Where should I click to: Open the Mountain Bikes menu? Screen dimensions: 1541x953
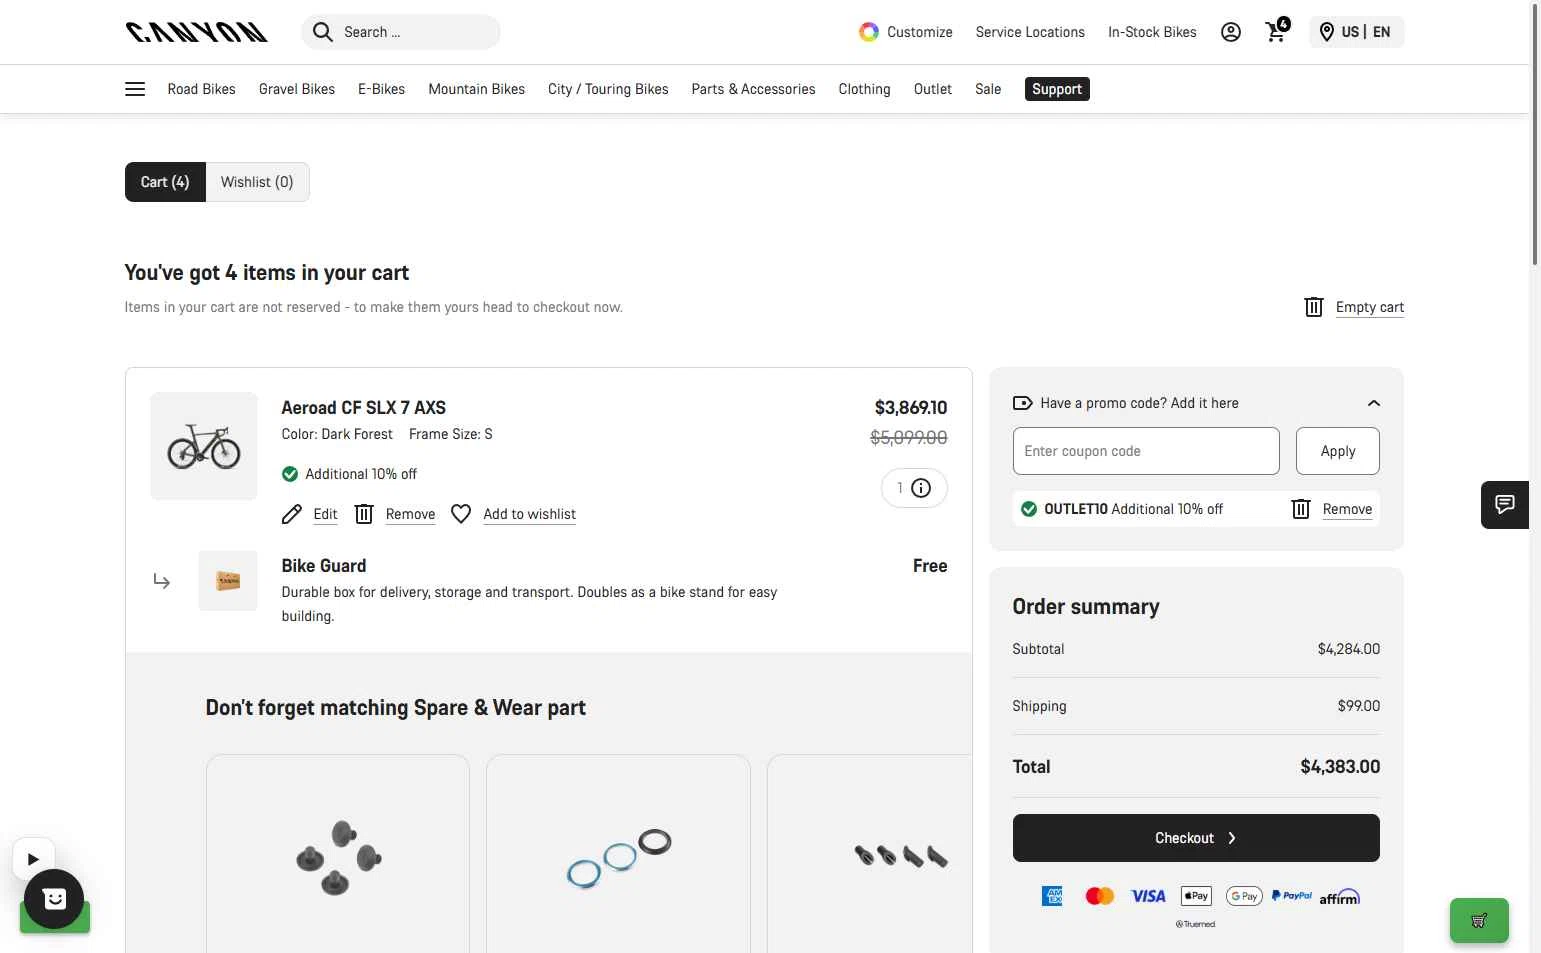click(477, 89)
